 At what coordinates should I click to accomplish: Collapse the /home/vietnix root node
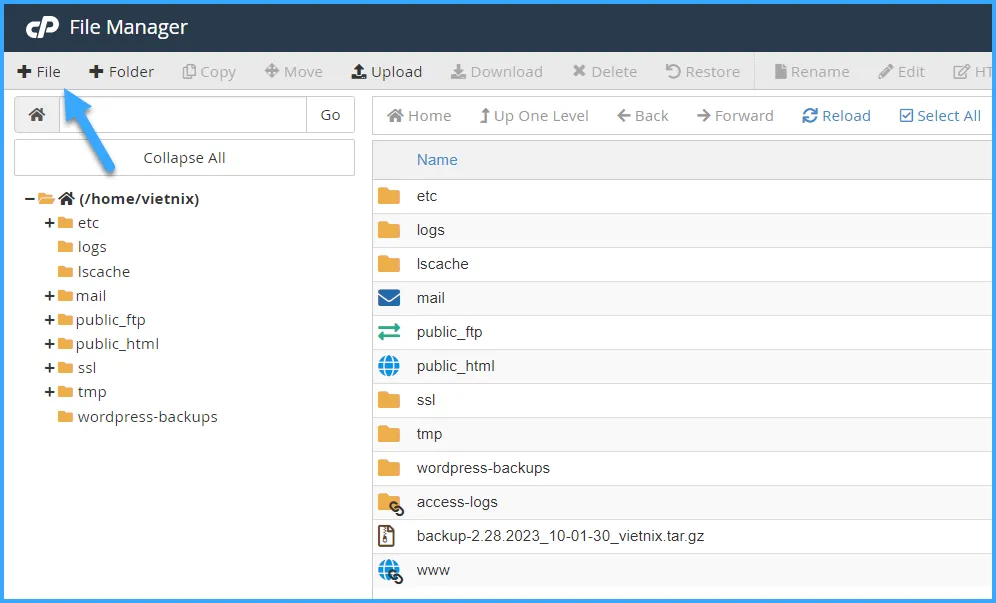coord(28,198)
